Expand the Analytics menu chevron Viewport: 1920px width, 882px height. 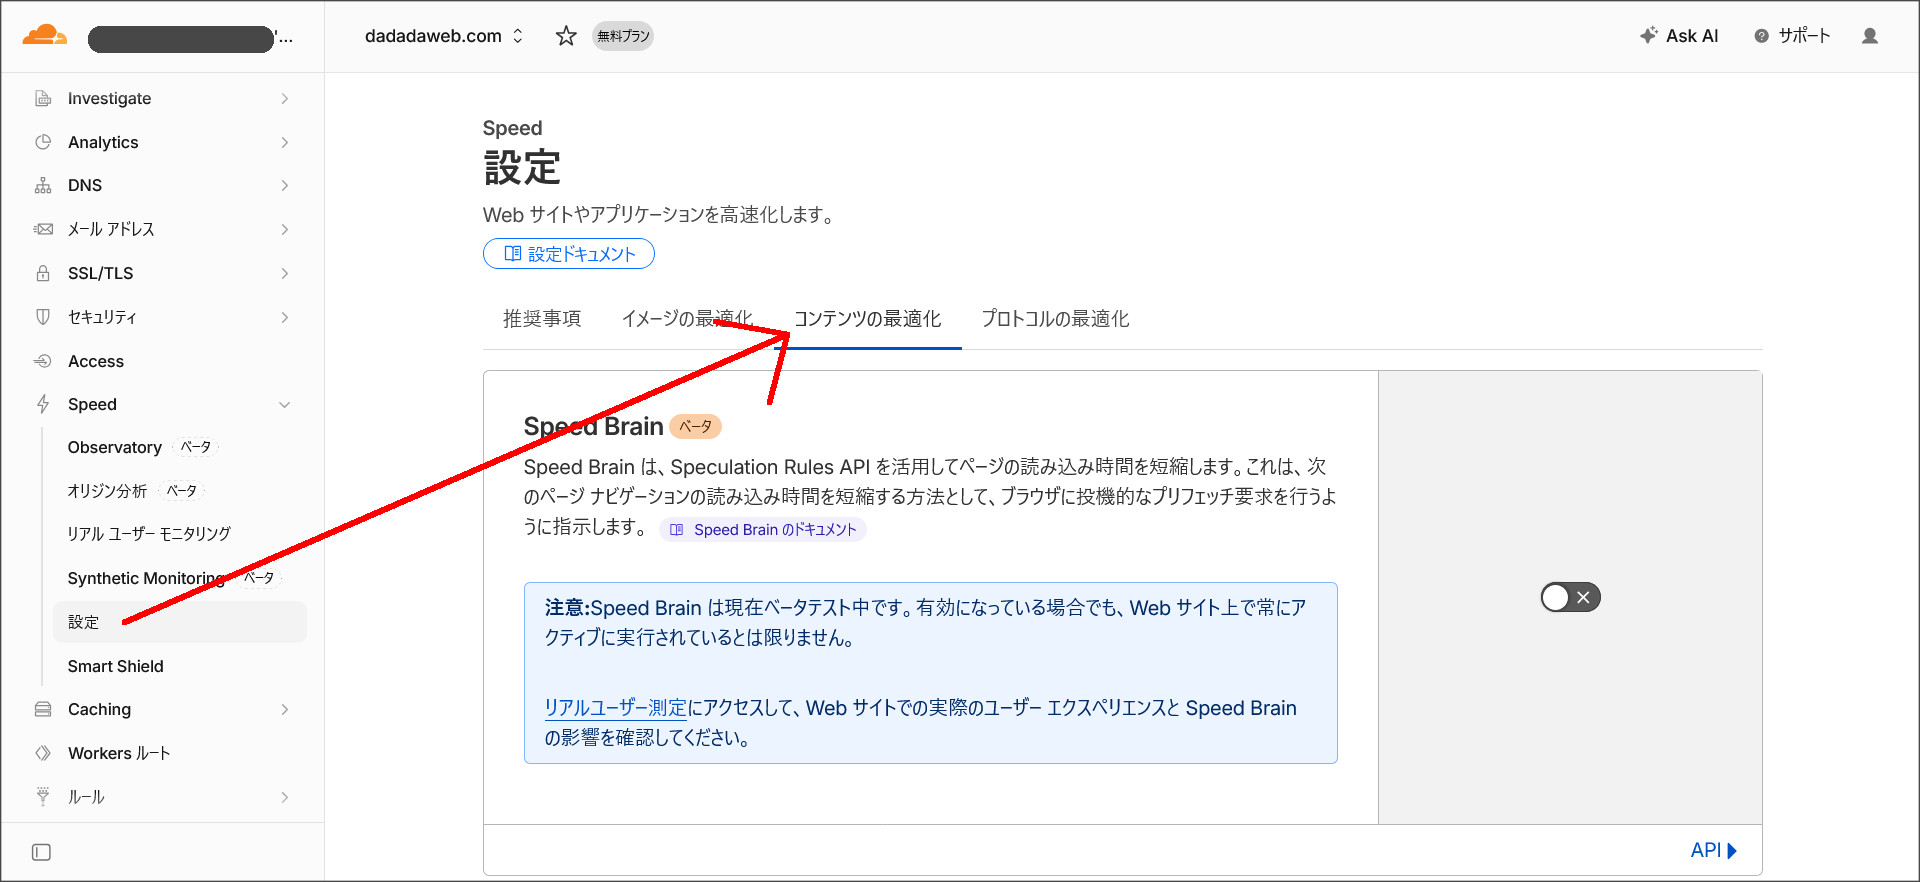click(285, 142)
